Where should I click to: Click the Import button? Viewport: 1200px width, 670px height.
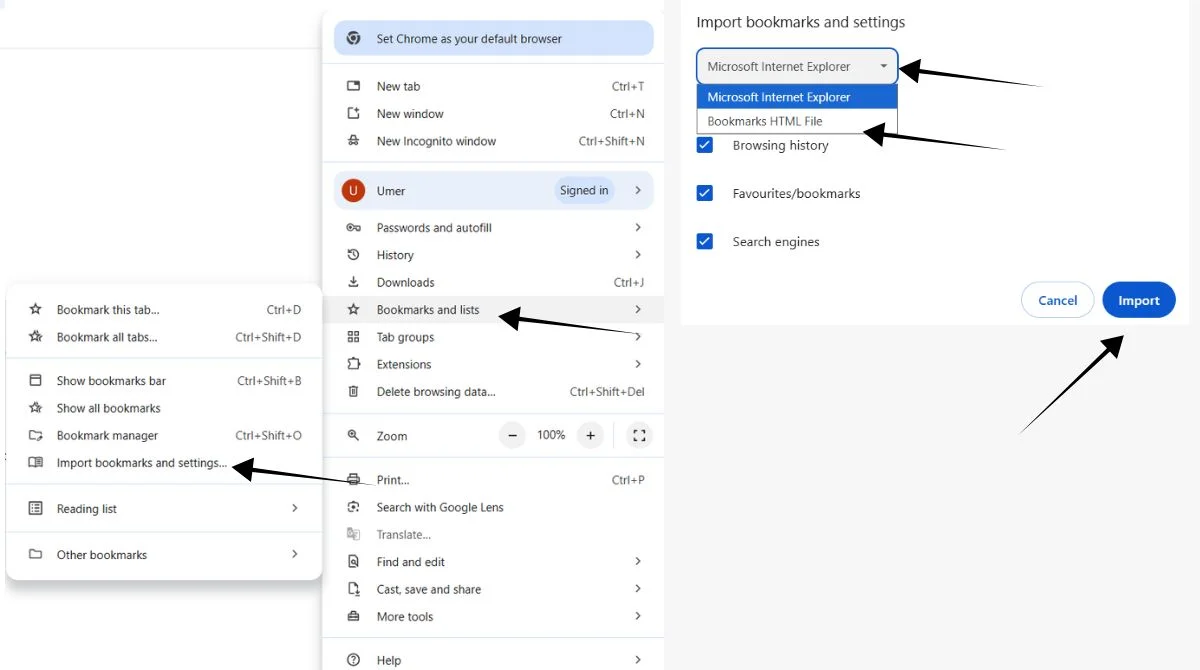1139,300
